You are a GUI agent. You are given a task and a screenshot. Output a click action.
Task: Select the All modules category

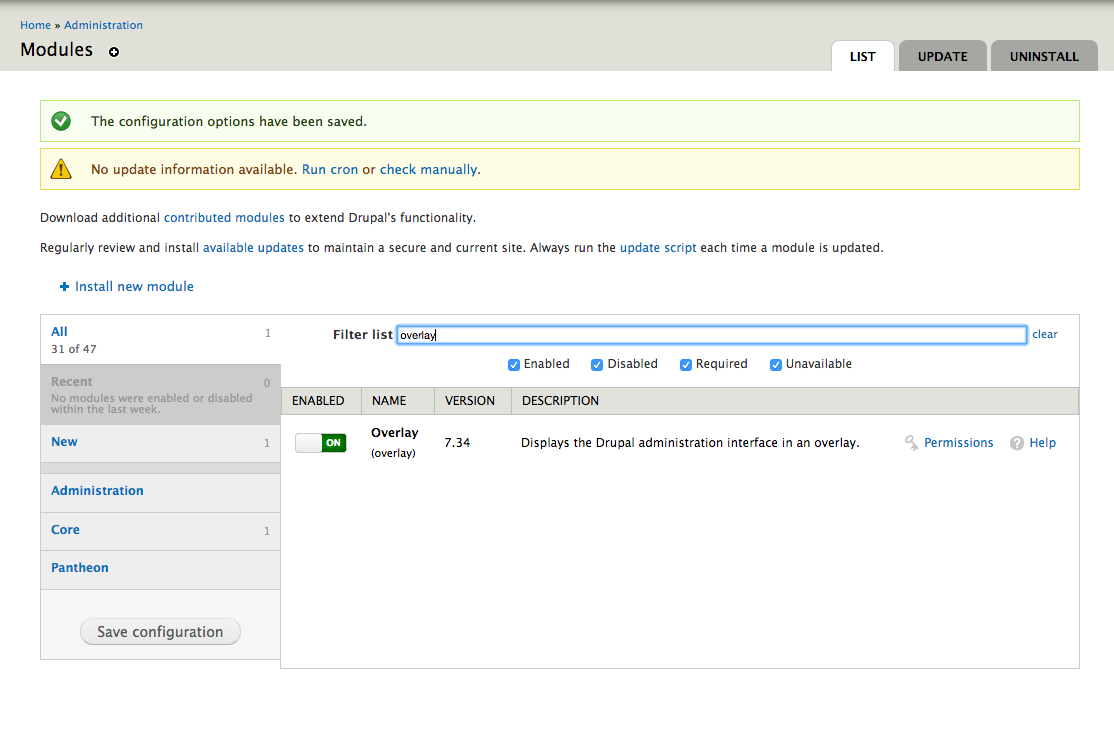161,340
